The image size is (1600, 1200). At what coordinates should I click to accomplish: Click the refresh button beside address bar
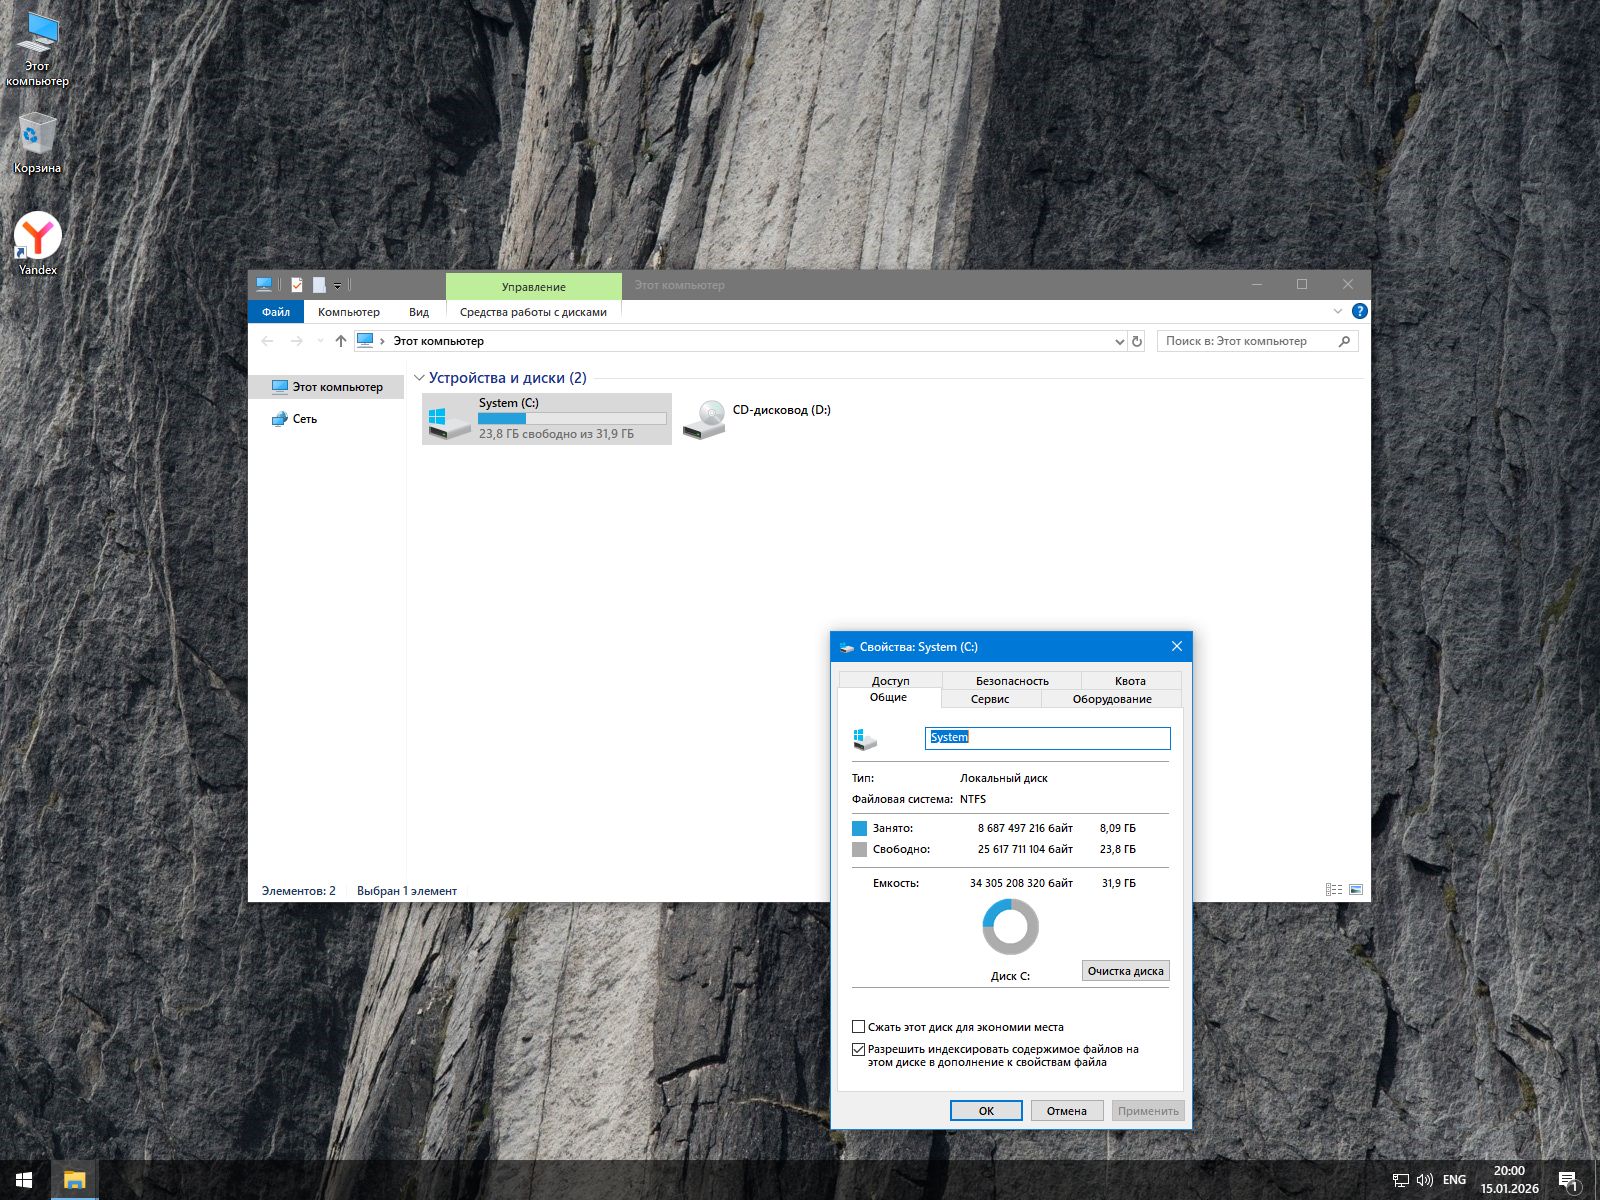coord(1136,341)
